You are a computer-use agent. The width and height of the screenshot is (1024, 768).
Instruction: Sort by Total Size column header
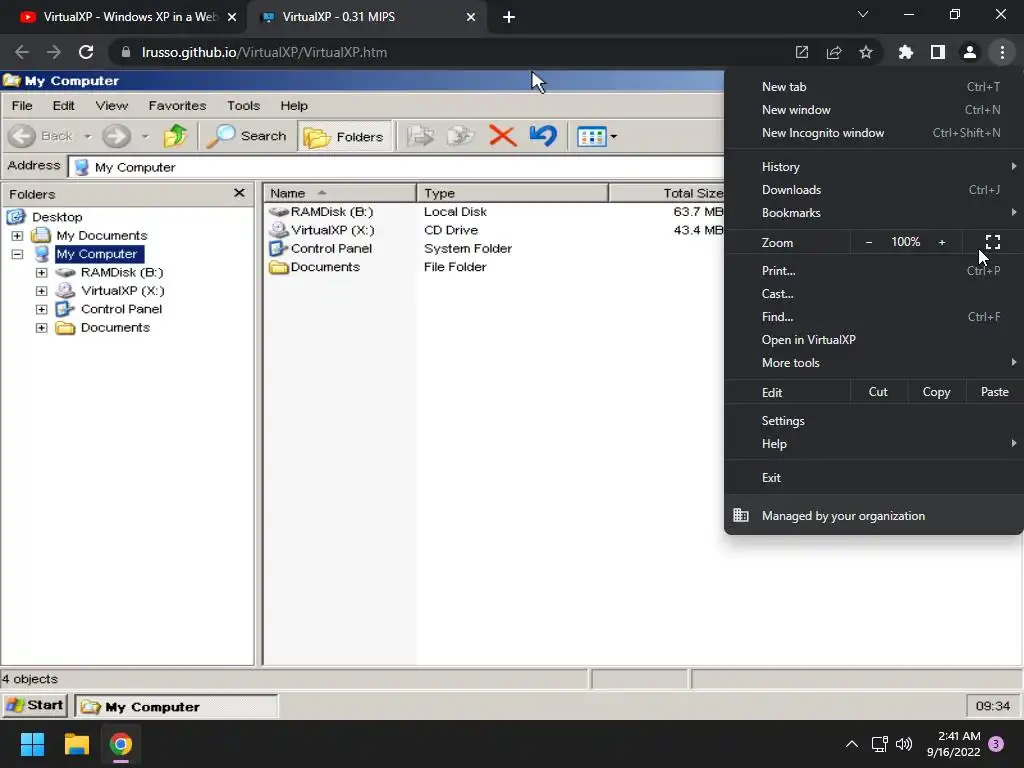(667, 193)
